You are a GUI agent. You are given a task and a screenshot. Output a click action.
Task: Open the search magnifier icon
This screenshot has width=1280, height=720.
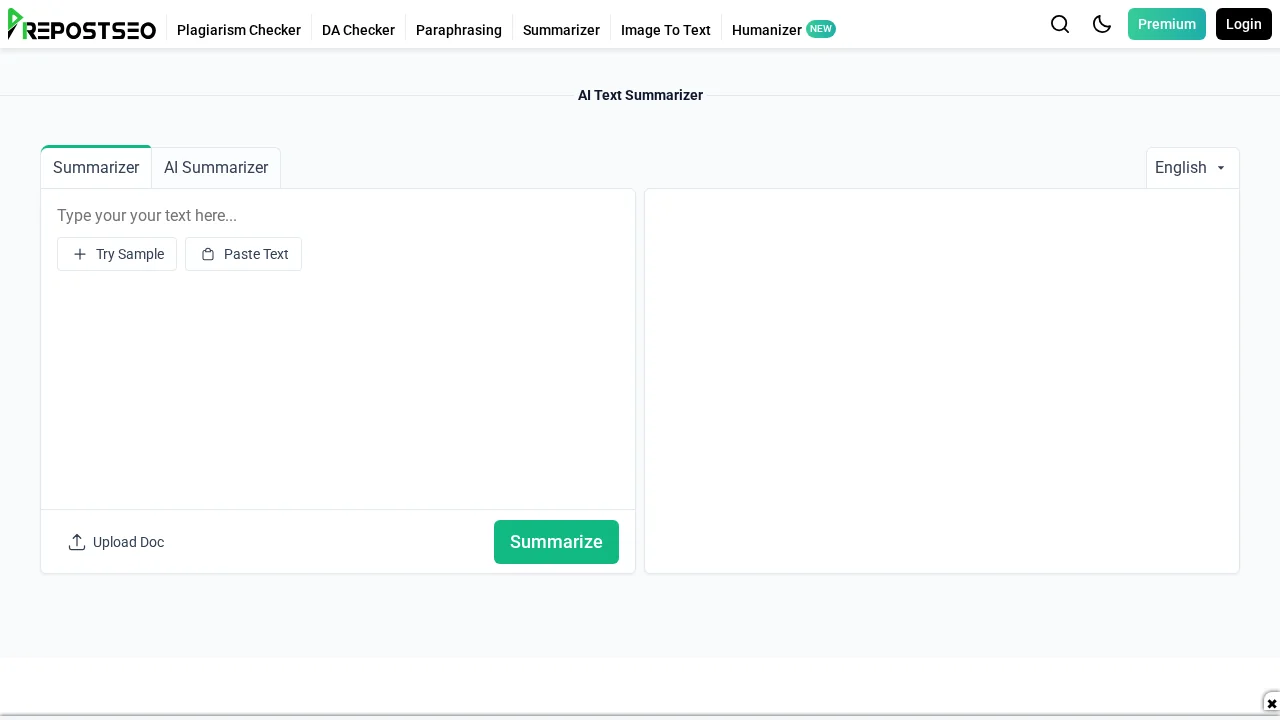(x=1060, y=24)
